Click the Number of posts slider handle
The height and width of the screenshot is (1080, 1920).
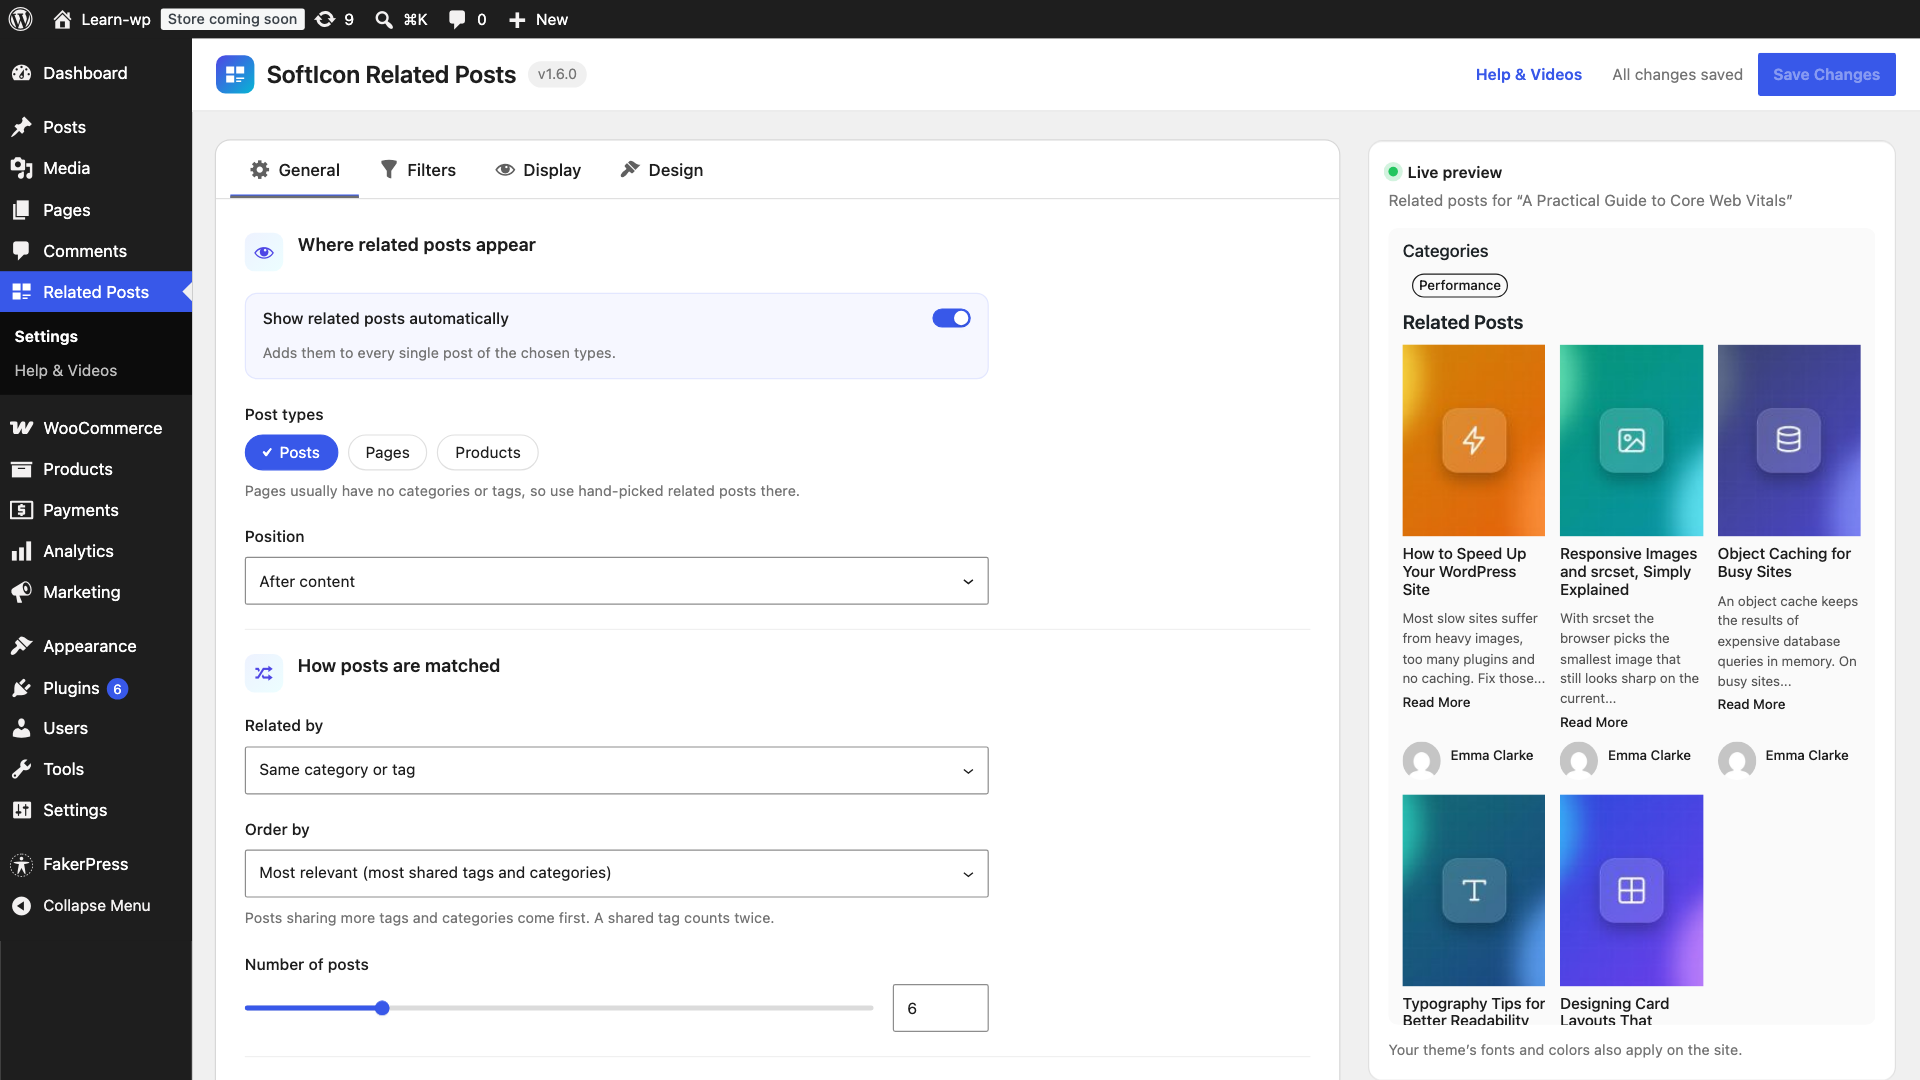click(382, 1008)
